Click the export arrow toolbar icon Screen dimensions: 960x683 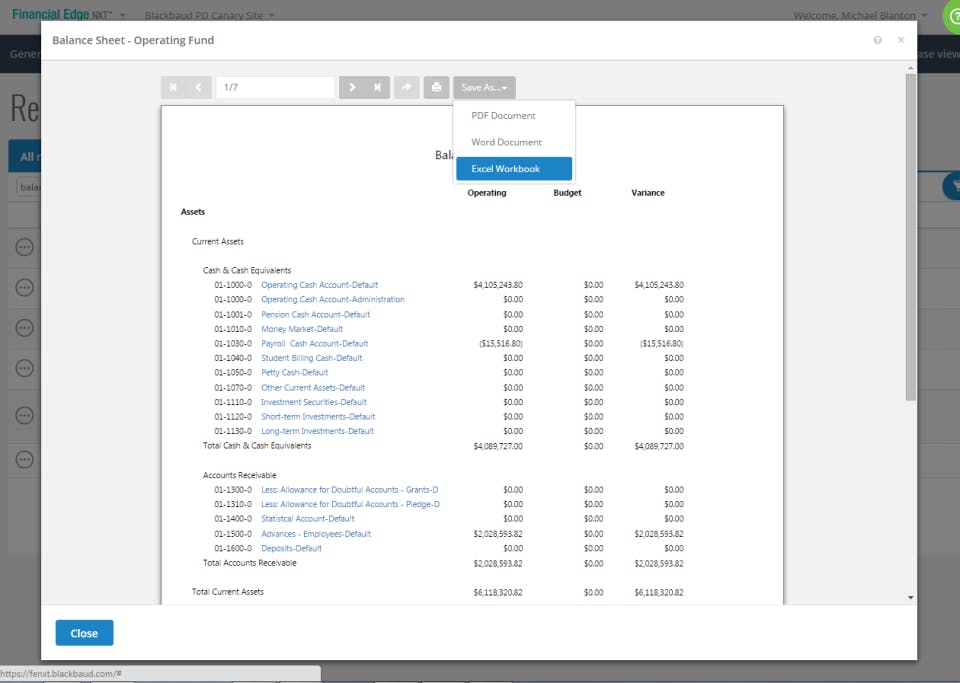click(x=407, y=88)
